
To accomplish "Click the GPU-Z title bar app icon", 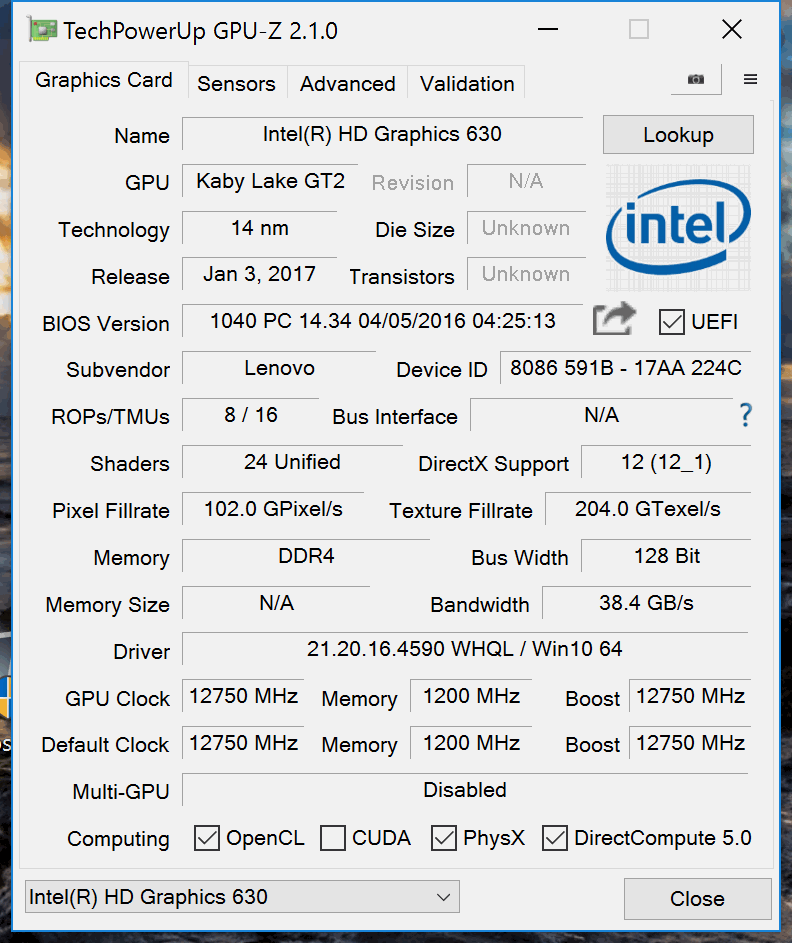I will click(43, 31).
